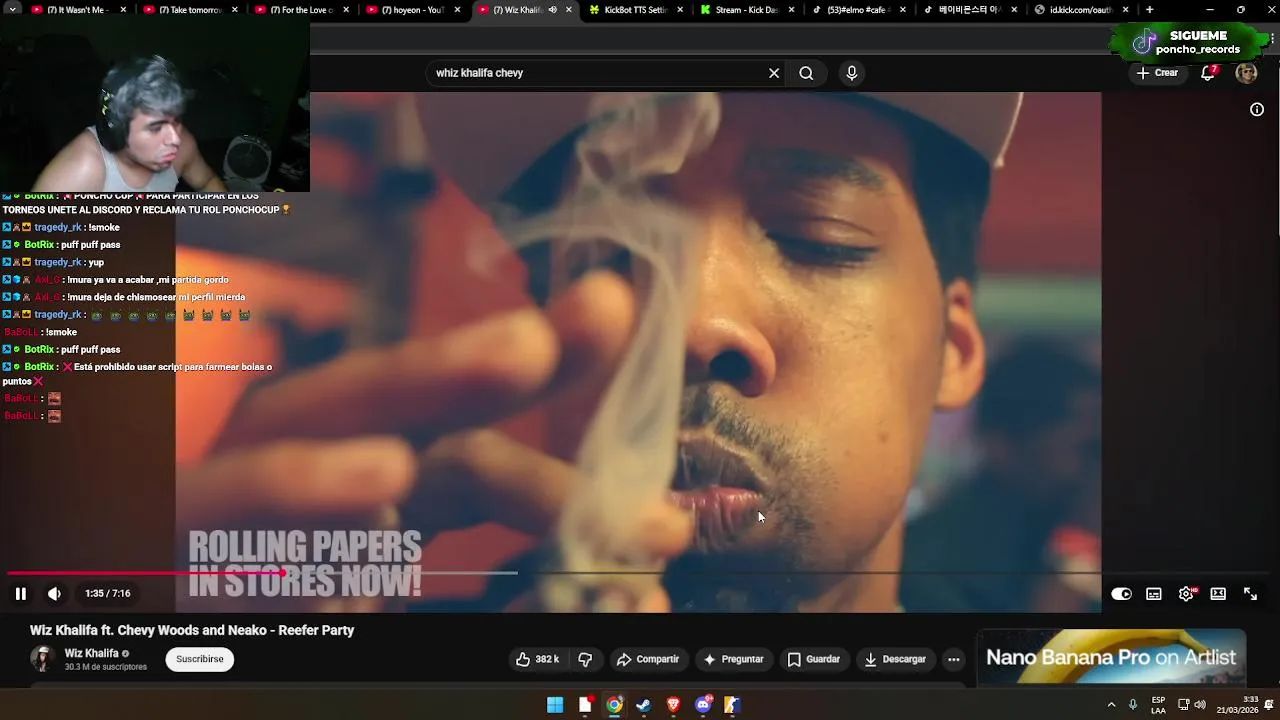Open Brave browser from the taskbar
The width and height of the screenshot is (1280, 720).
coord(673,705)
